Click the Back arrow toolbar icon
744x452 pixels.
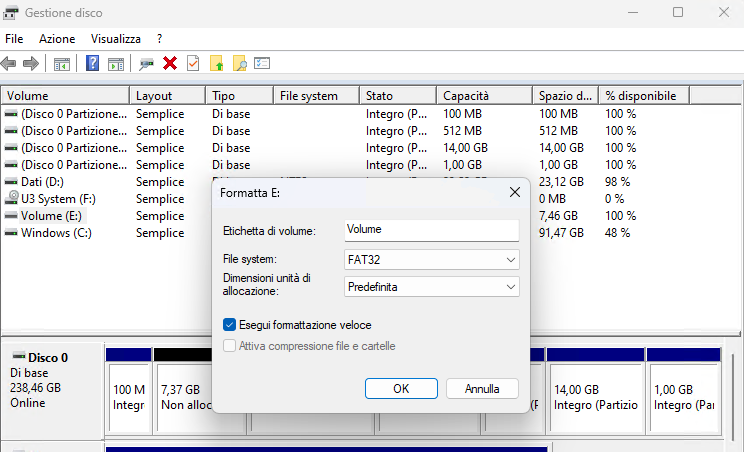coord(9,63)
